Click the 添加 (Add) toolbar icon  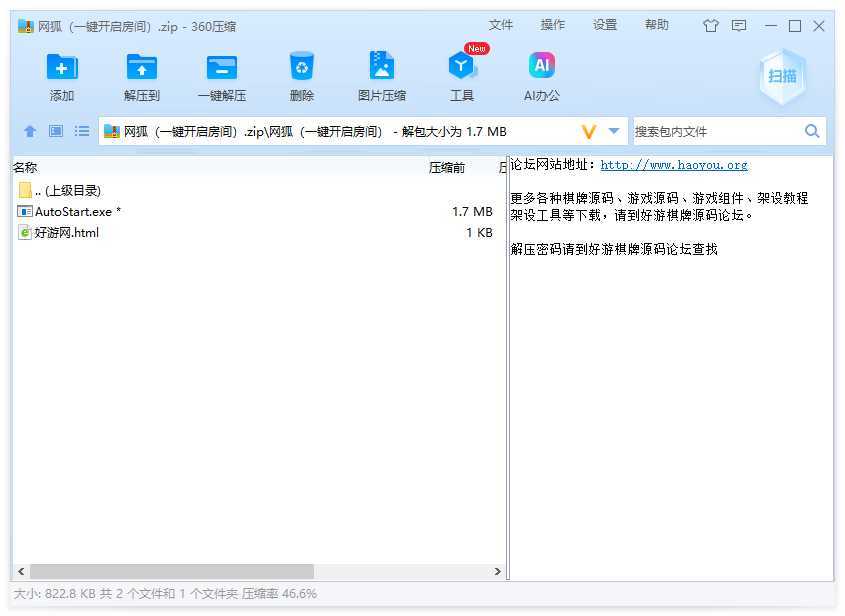click(62, 67)
